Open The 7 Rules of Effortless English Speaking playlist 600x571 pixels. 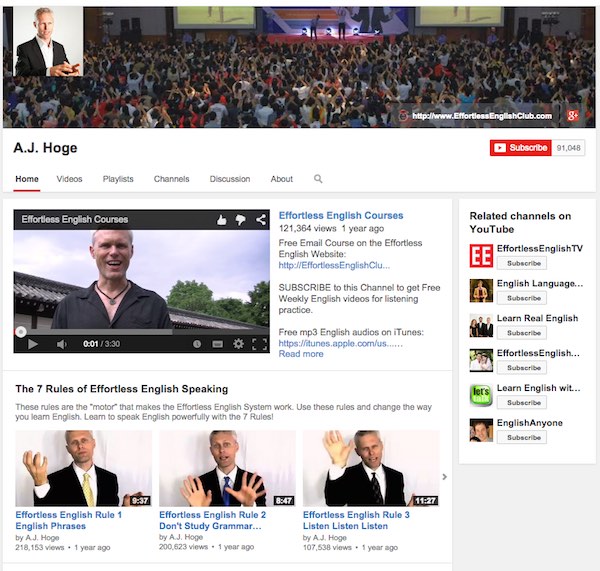click(x=122, y=389)
